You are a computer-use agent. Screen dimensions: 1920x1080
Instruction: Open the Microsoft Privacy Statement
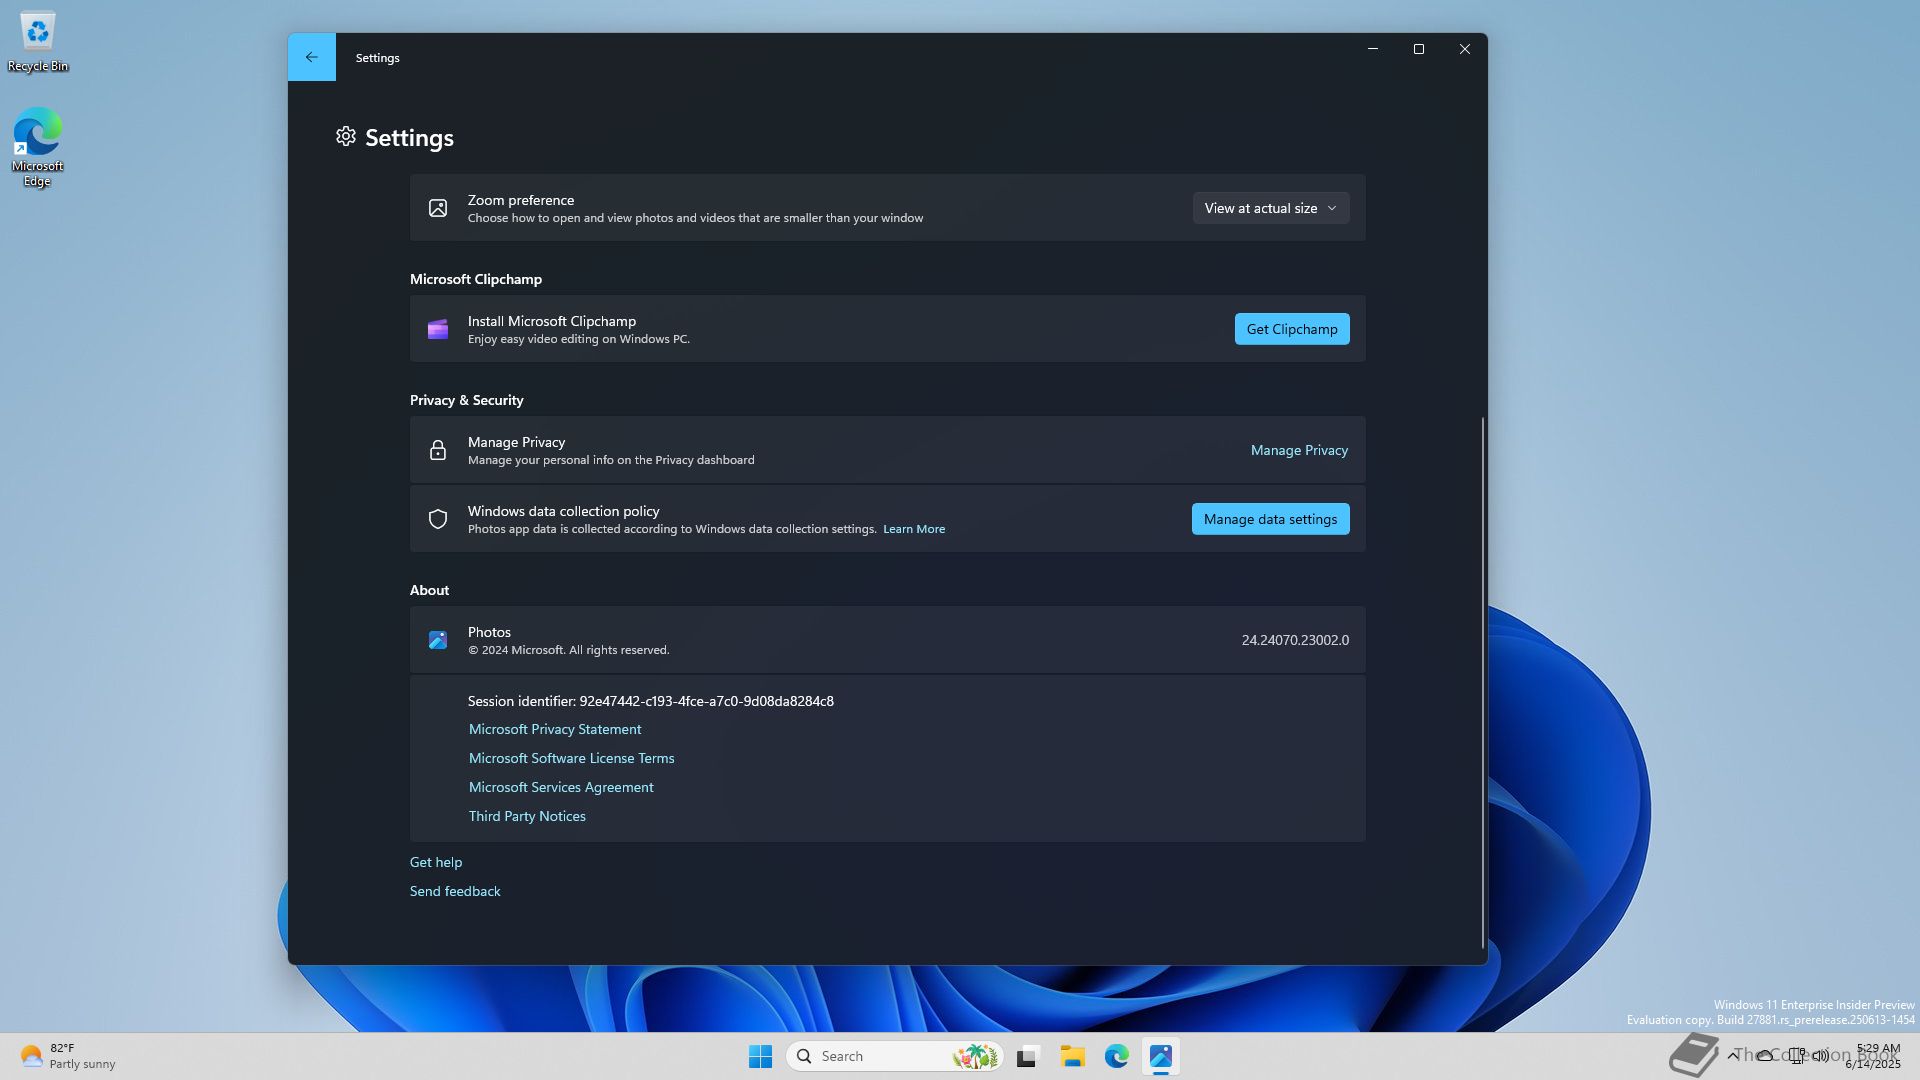point(555,729)
